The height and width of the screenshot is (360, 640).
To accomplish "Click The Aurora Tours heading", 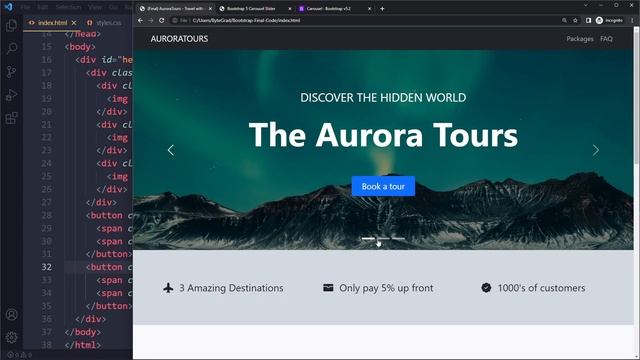I will point(383,135).
